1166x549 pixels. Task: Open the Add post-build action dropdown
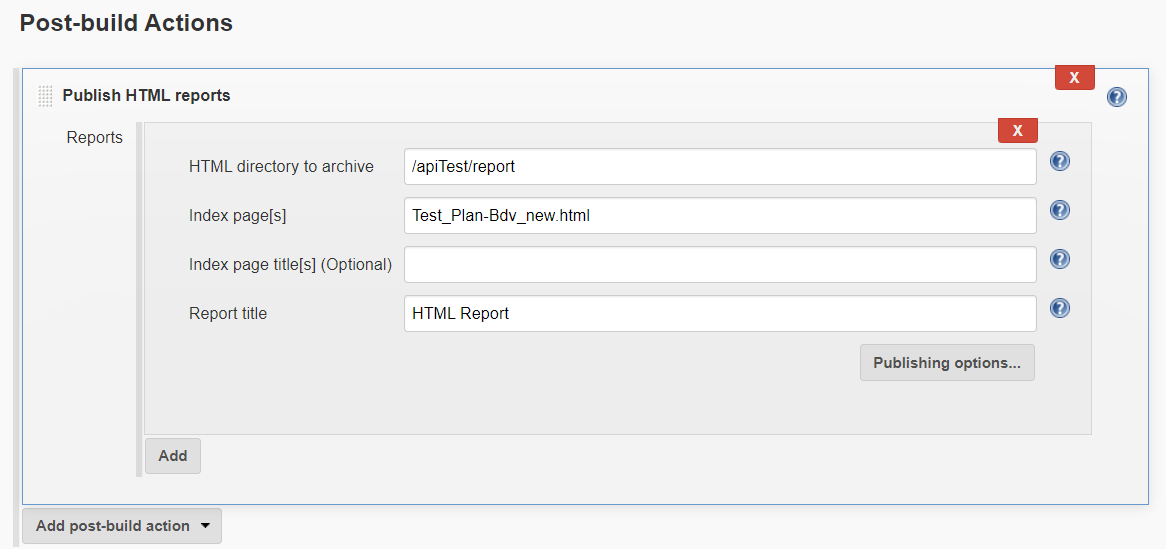click(x=122, y=526)
